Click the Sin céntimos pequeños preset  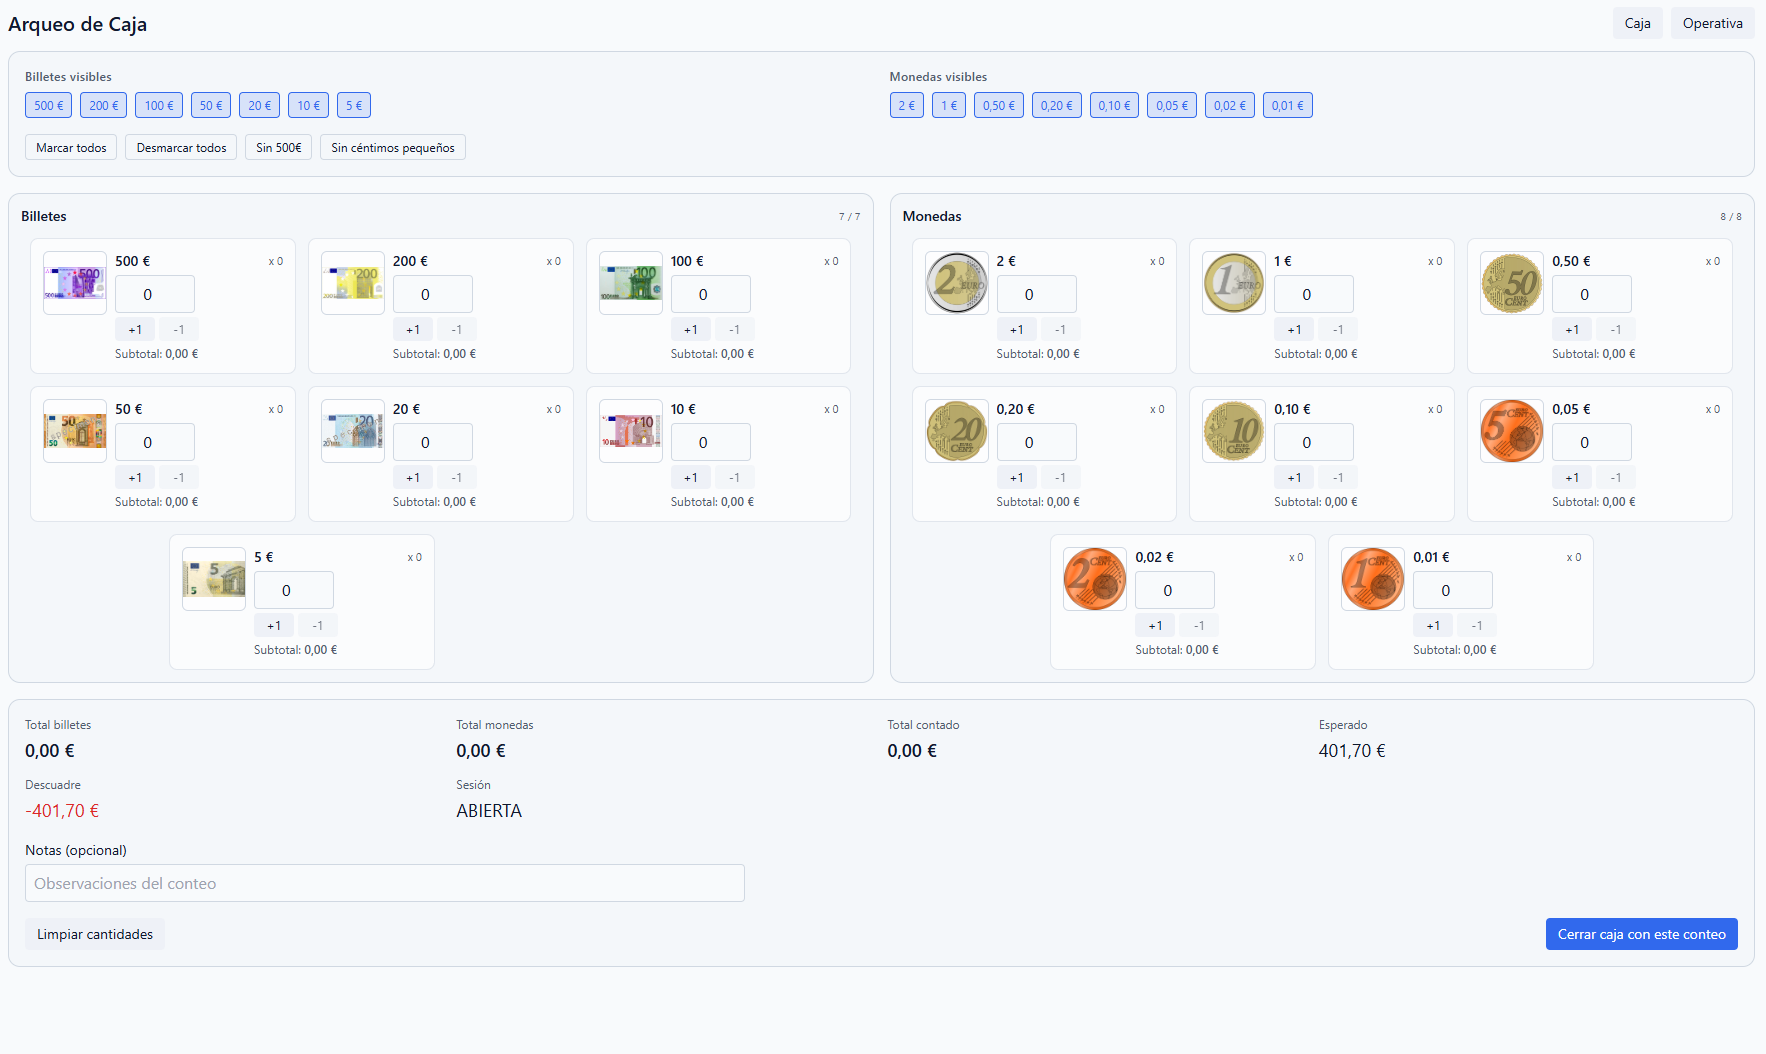tap(392, 147)
